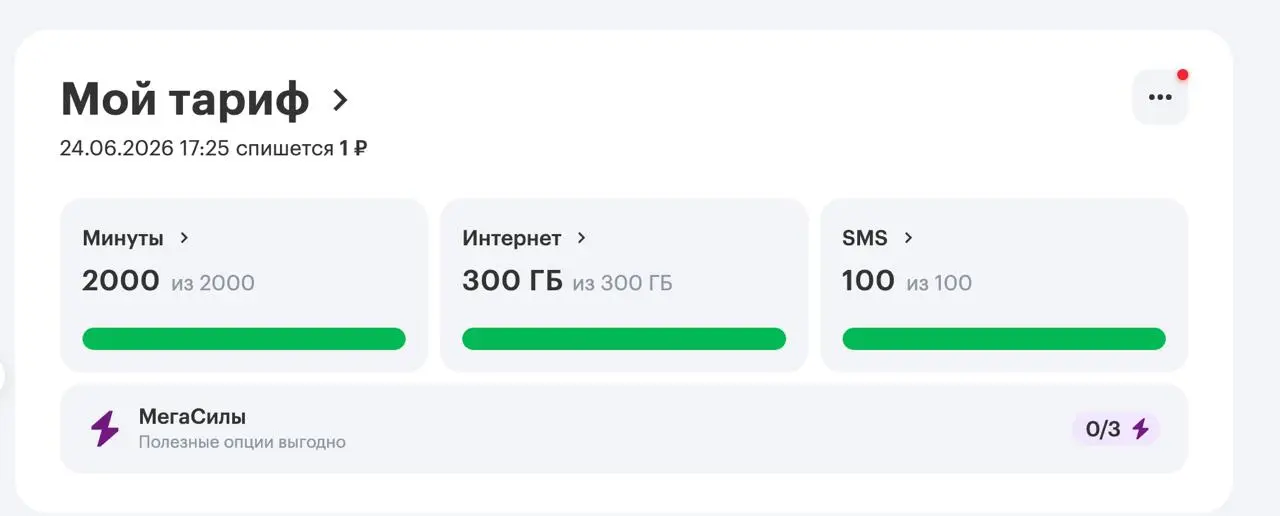Select the 100 из 100 SMS balance
This screenshot has width=1280, height=516.
[x=907, y=281]
